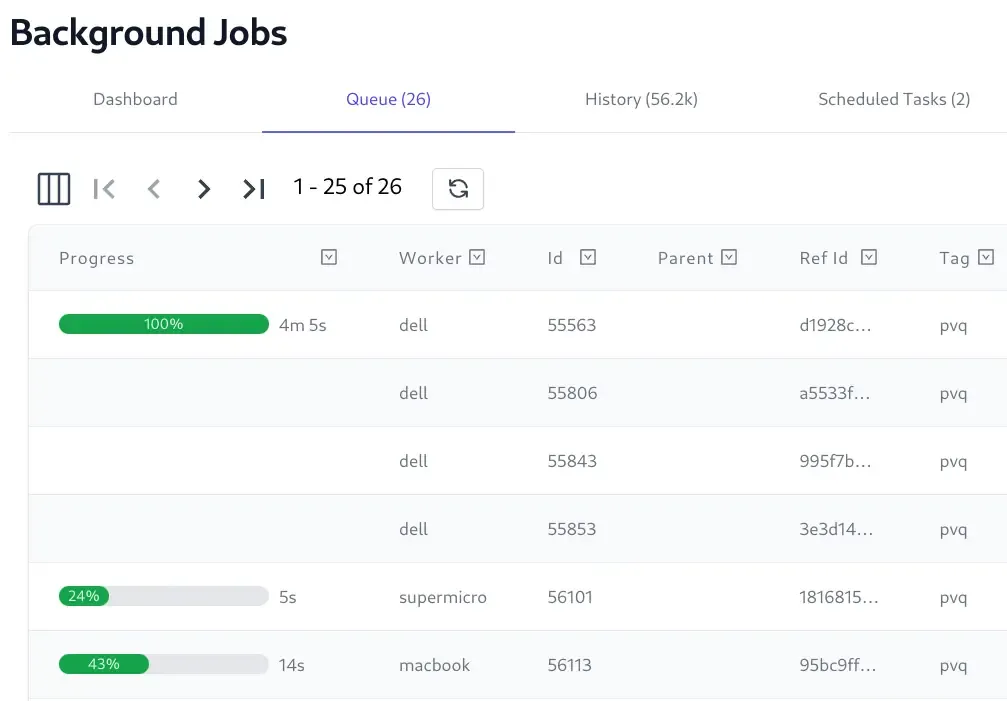Select job Id 56113
Image resolution: width=1007 pixels, height=701 pixels.
coord(570,665)
